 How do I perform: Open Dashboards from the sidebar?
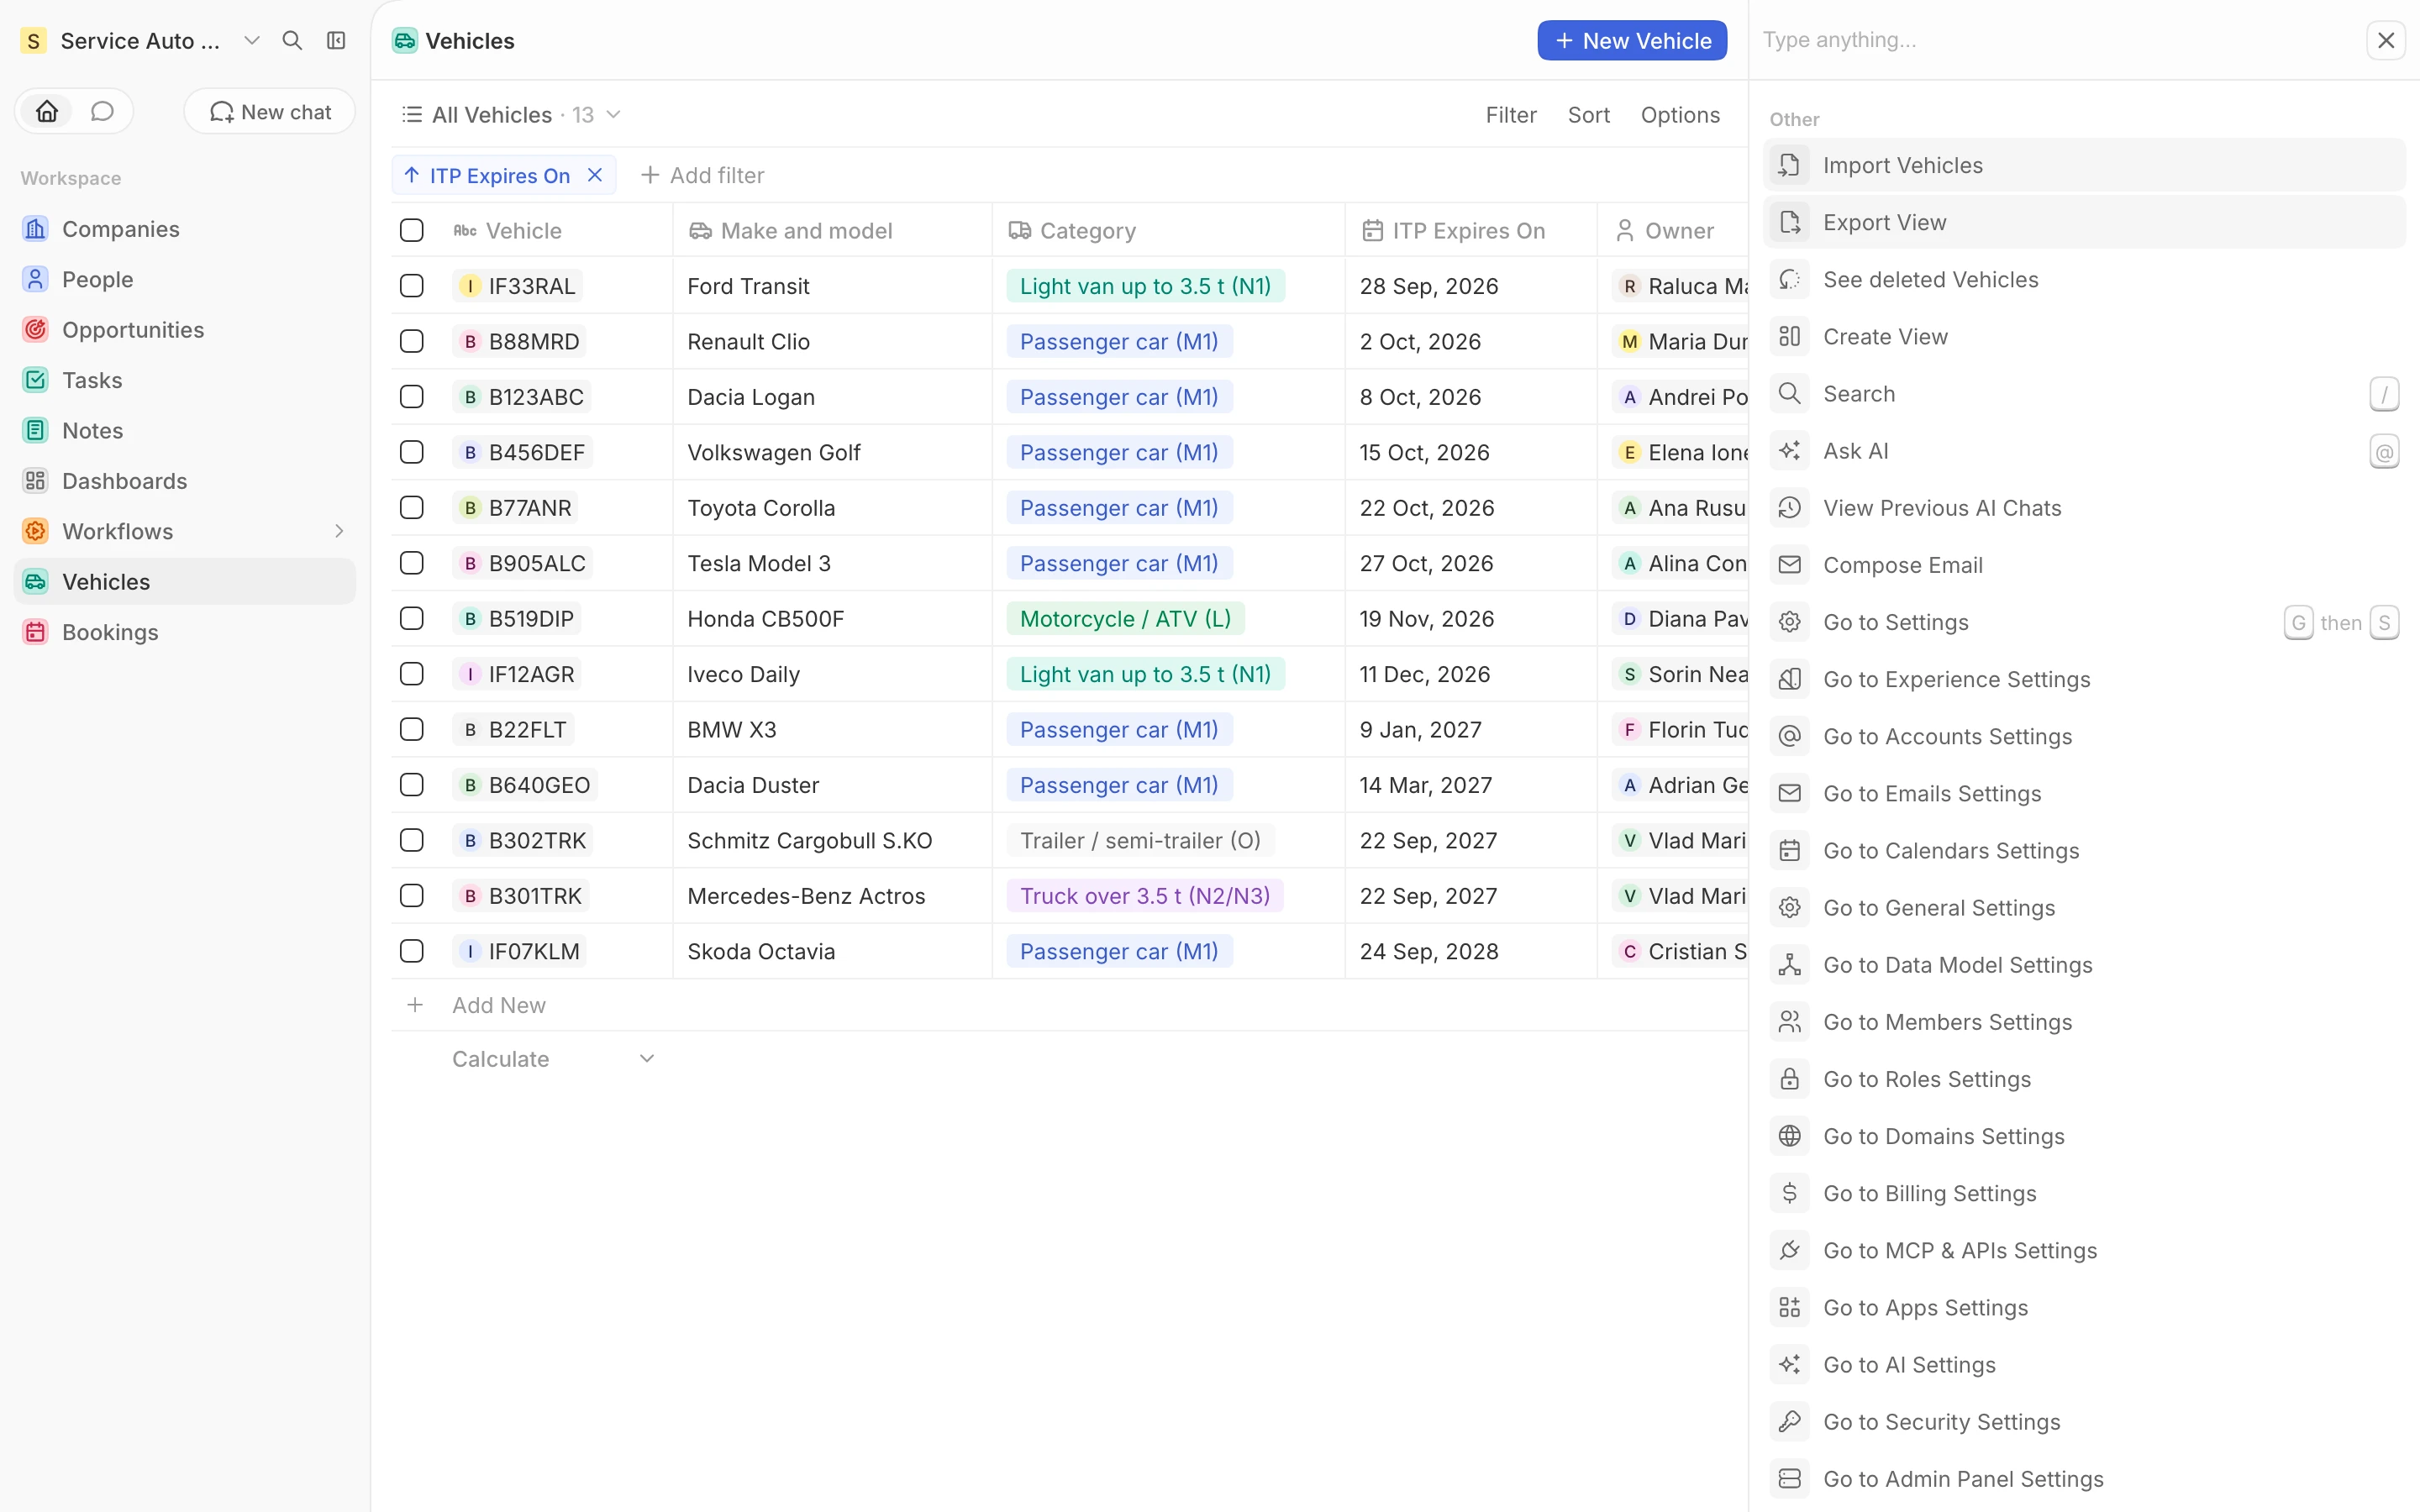pyautogui.click(x=184, y=481)
